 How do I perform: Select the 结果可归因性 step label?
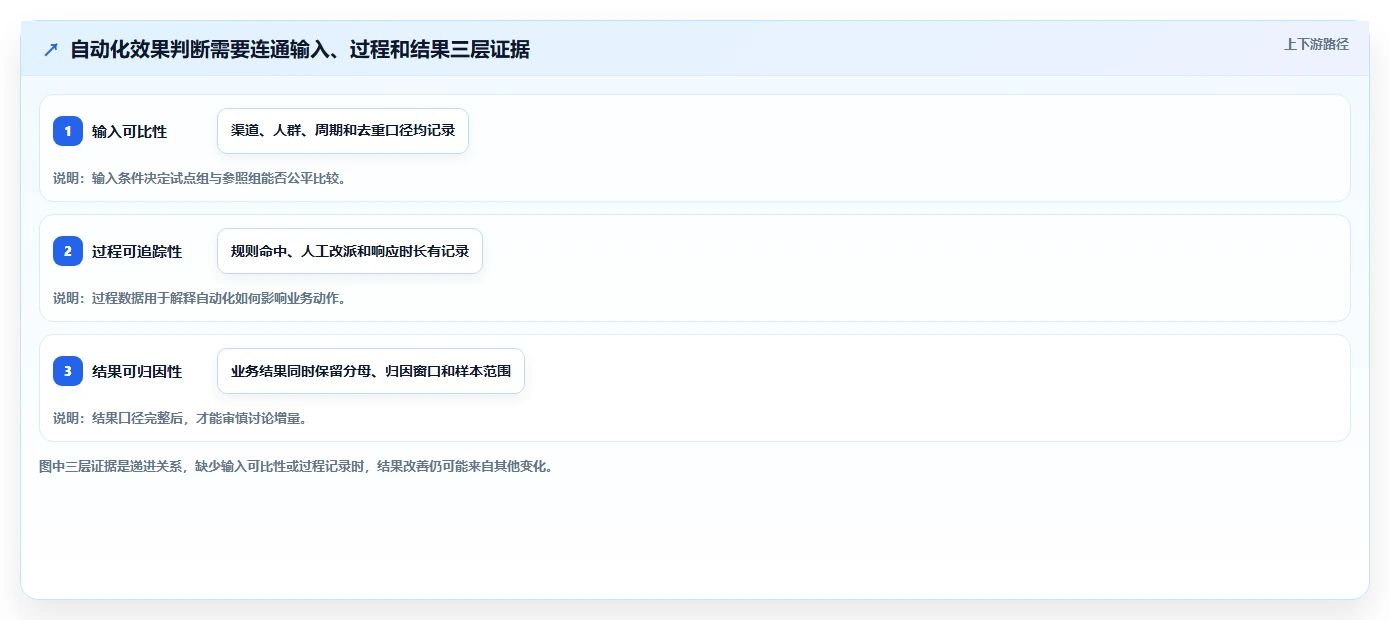[x=137, y=371]
